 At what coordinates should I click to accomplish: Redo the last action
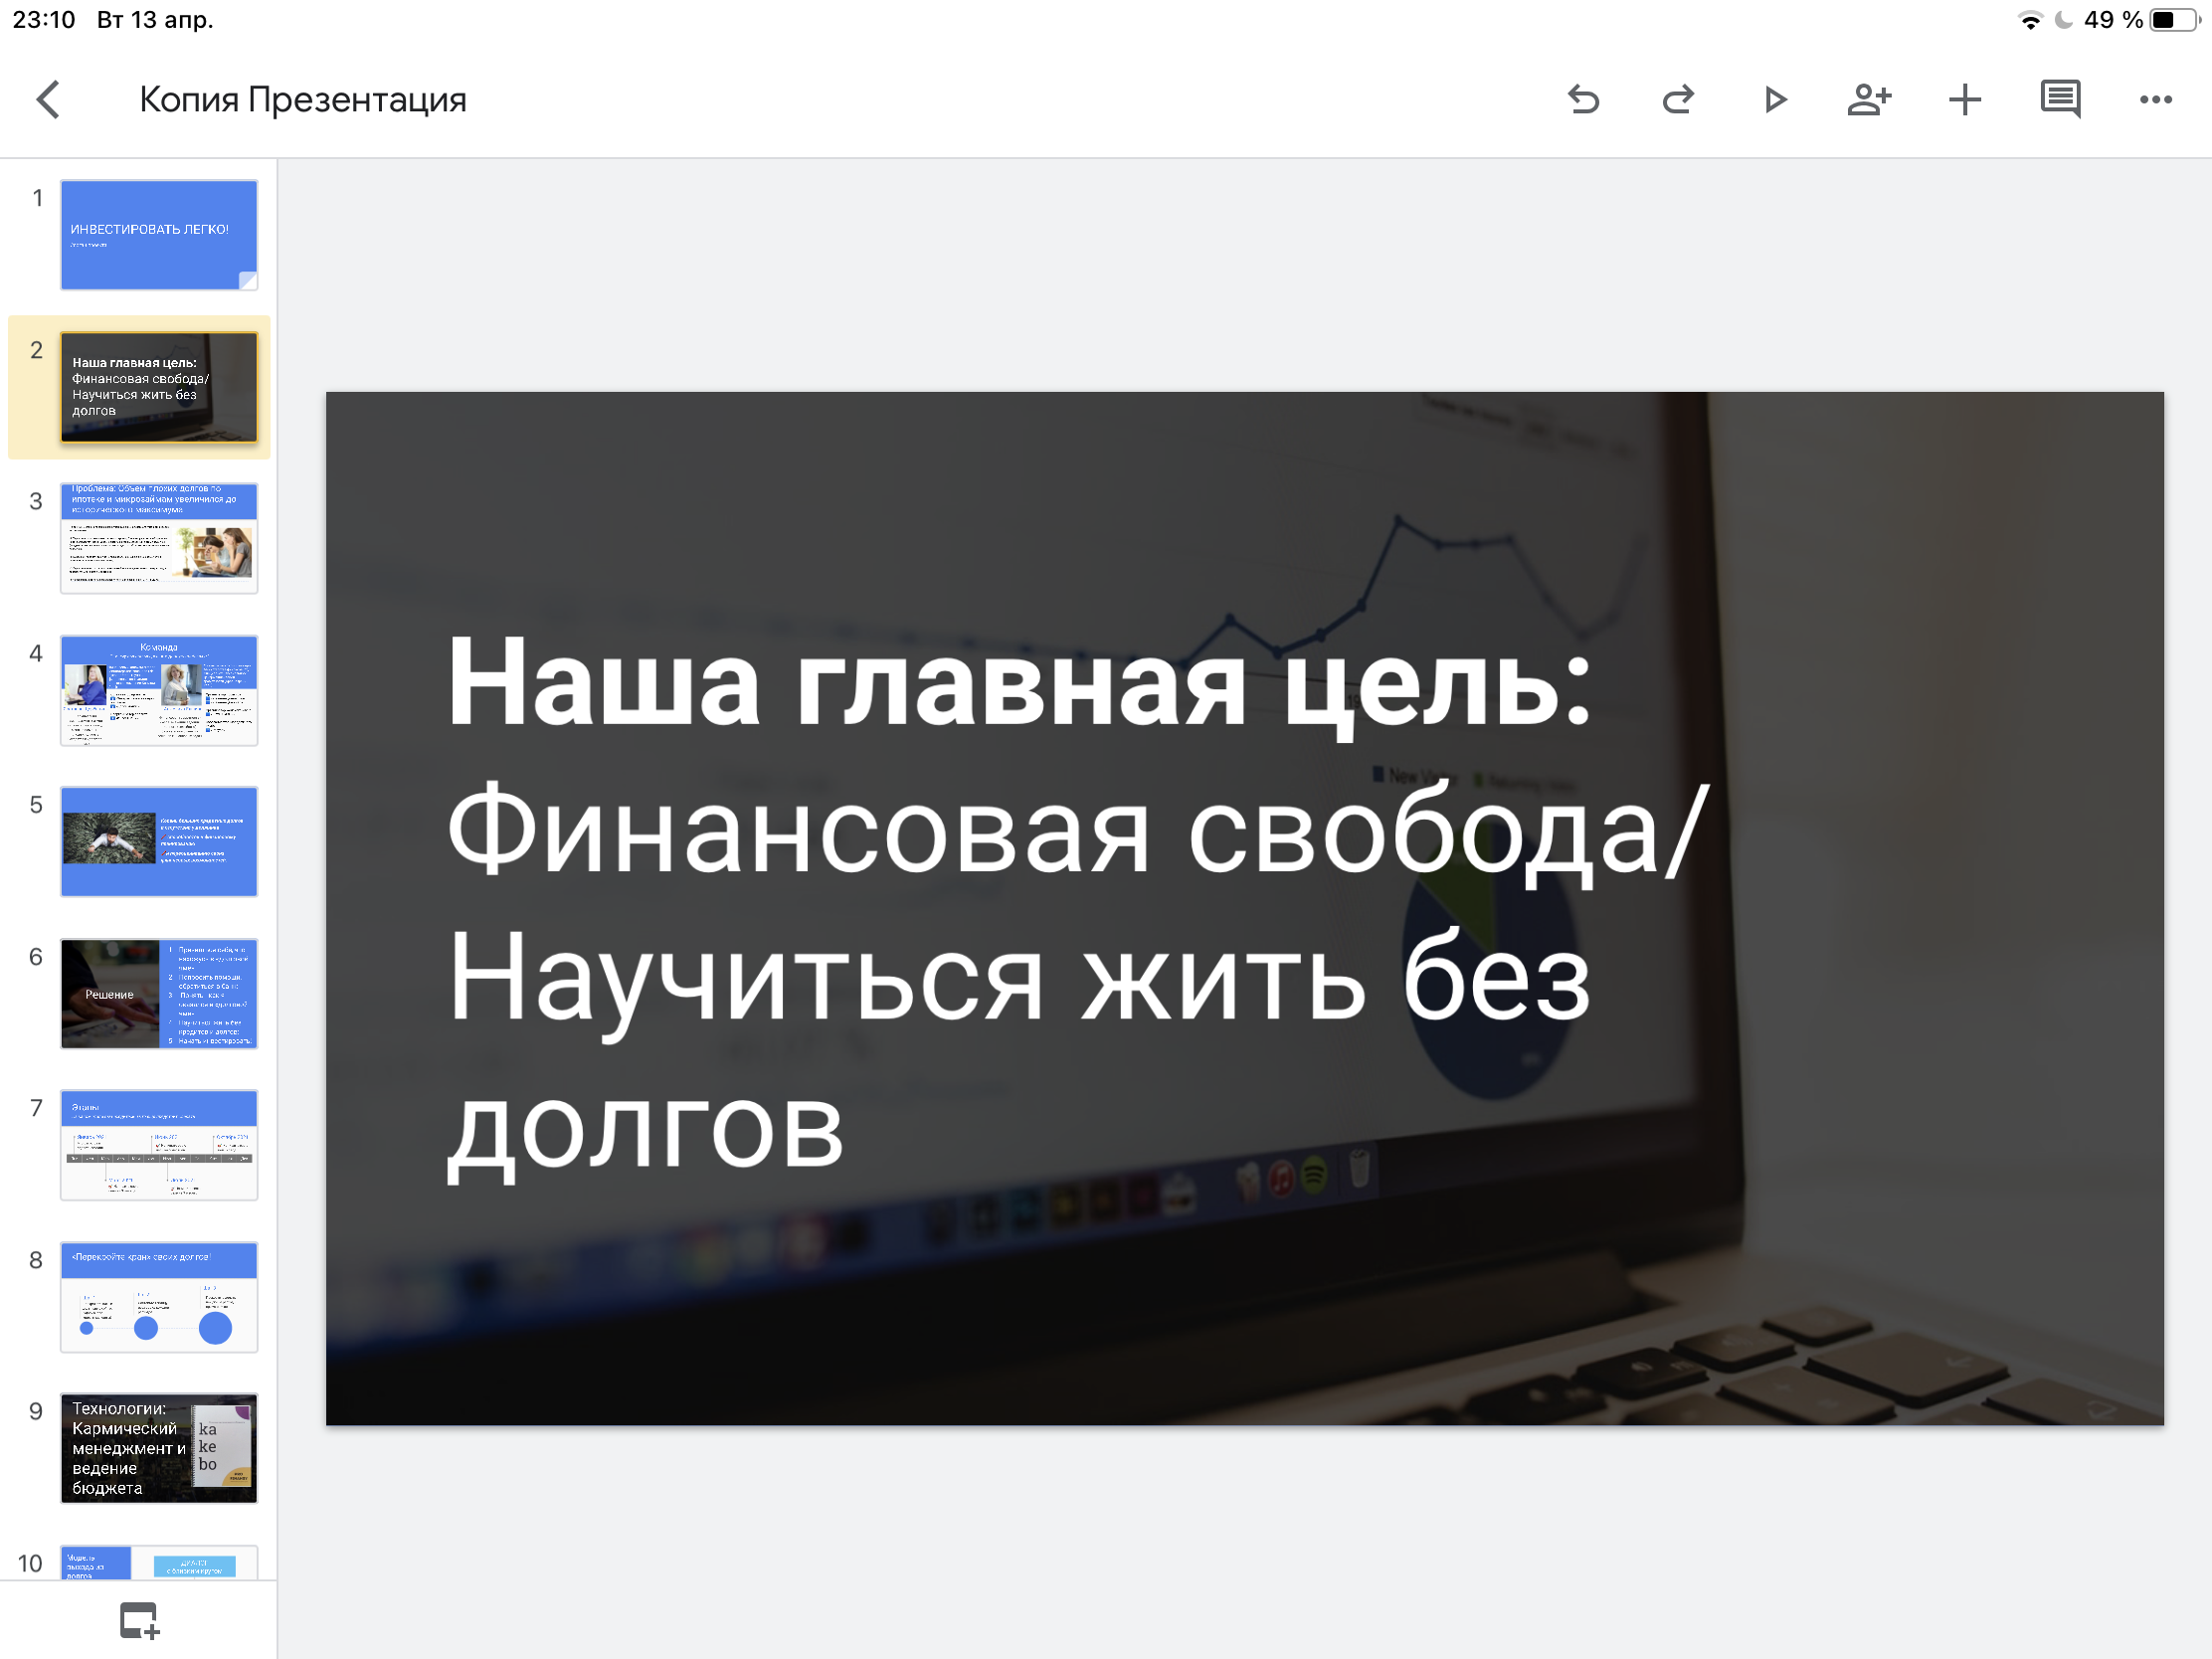point(1678,100)
